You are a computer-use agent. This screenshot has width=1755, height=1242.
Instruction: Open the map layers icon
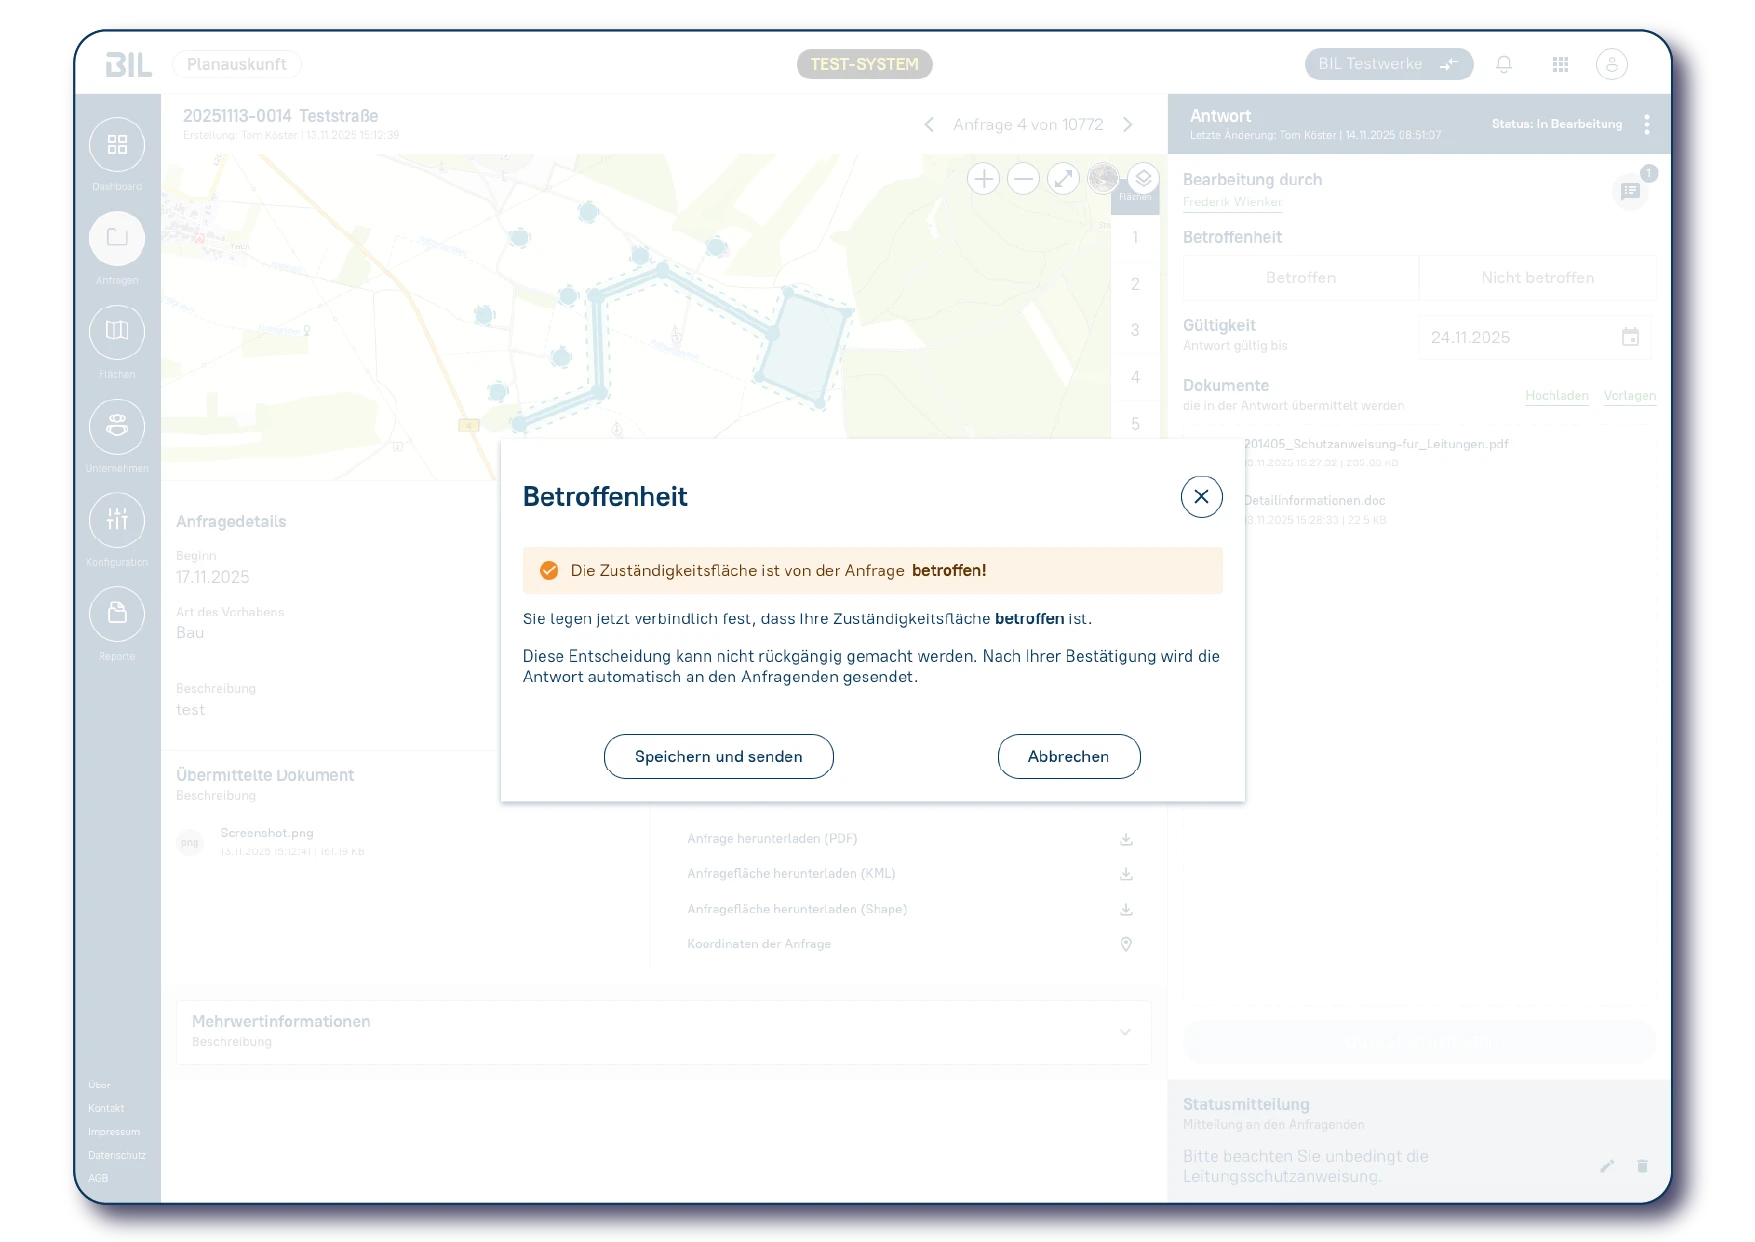point(1143,179)
